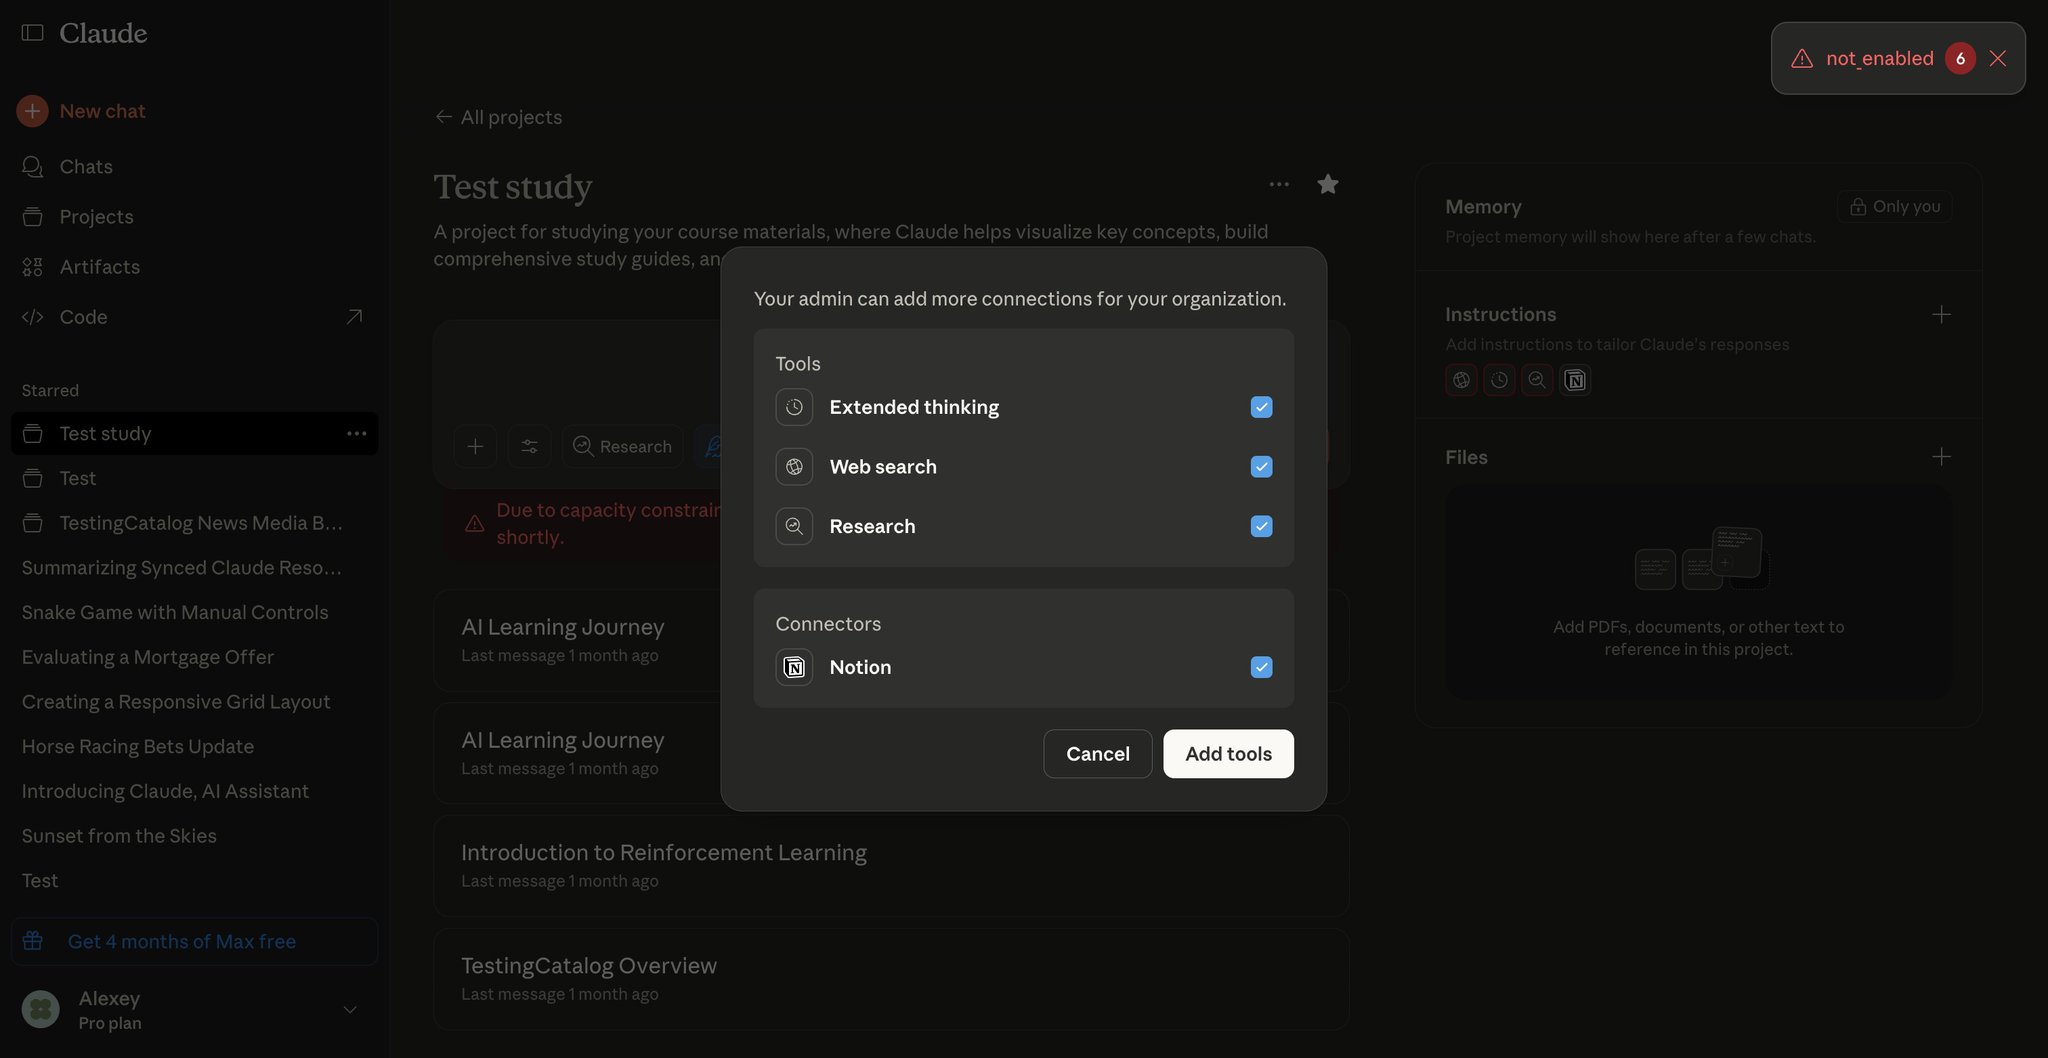The width and height of the screenshot is (2048, 1058).
Task: Add files with the Files plus icon
Action: coord(1941,457)
